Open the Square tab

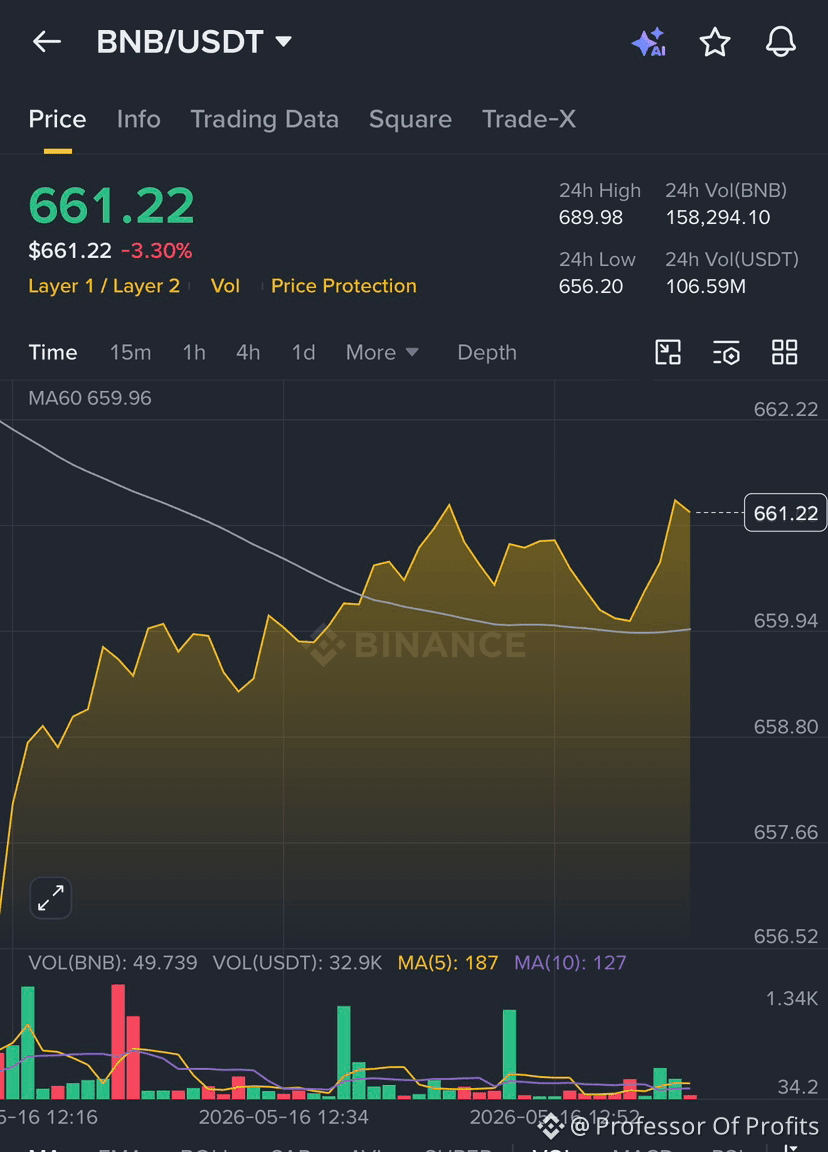click(x=410, y=119)
